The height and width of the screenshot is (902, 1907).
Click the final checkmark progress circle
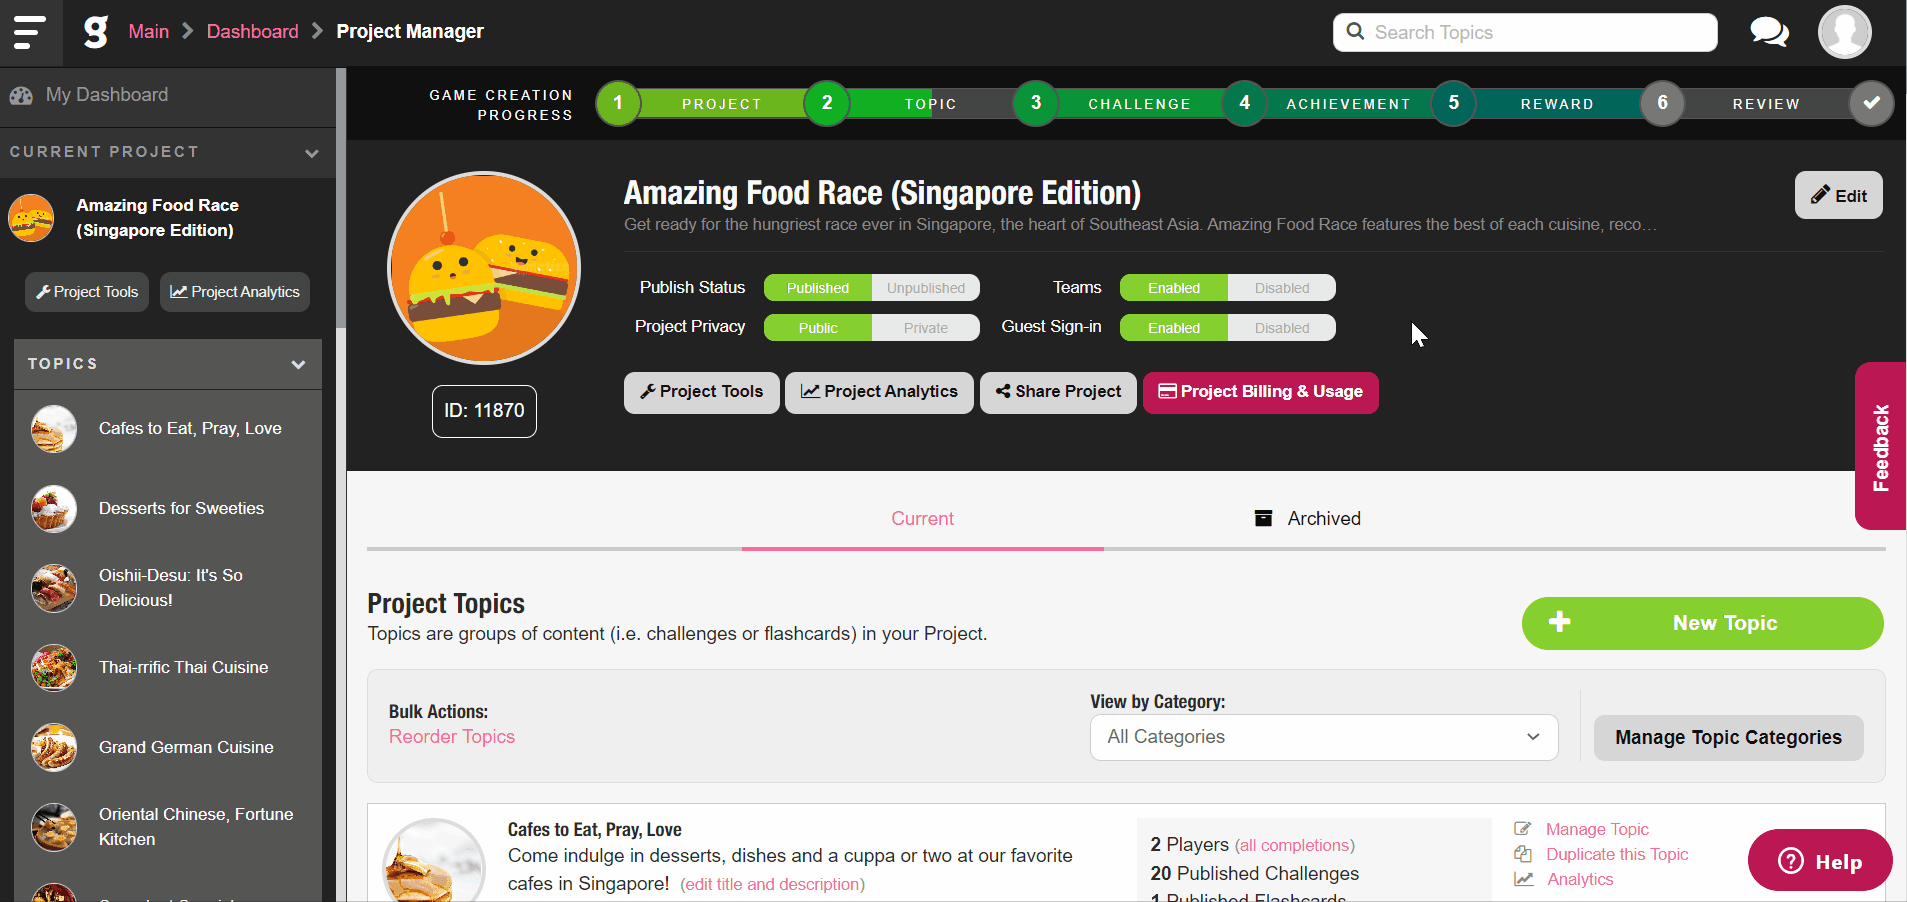click(1871, 103)
